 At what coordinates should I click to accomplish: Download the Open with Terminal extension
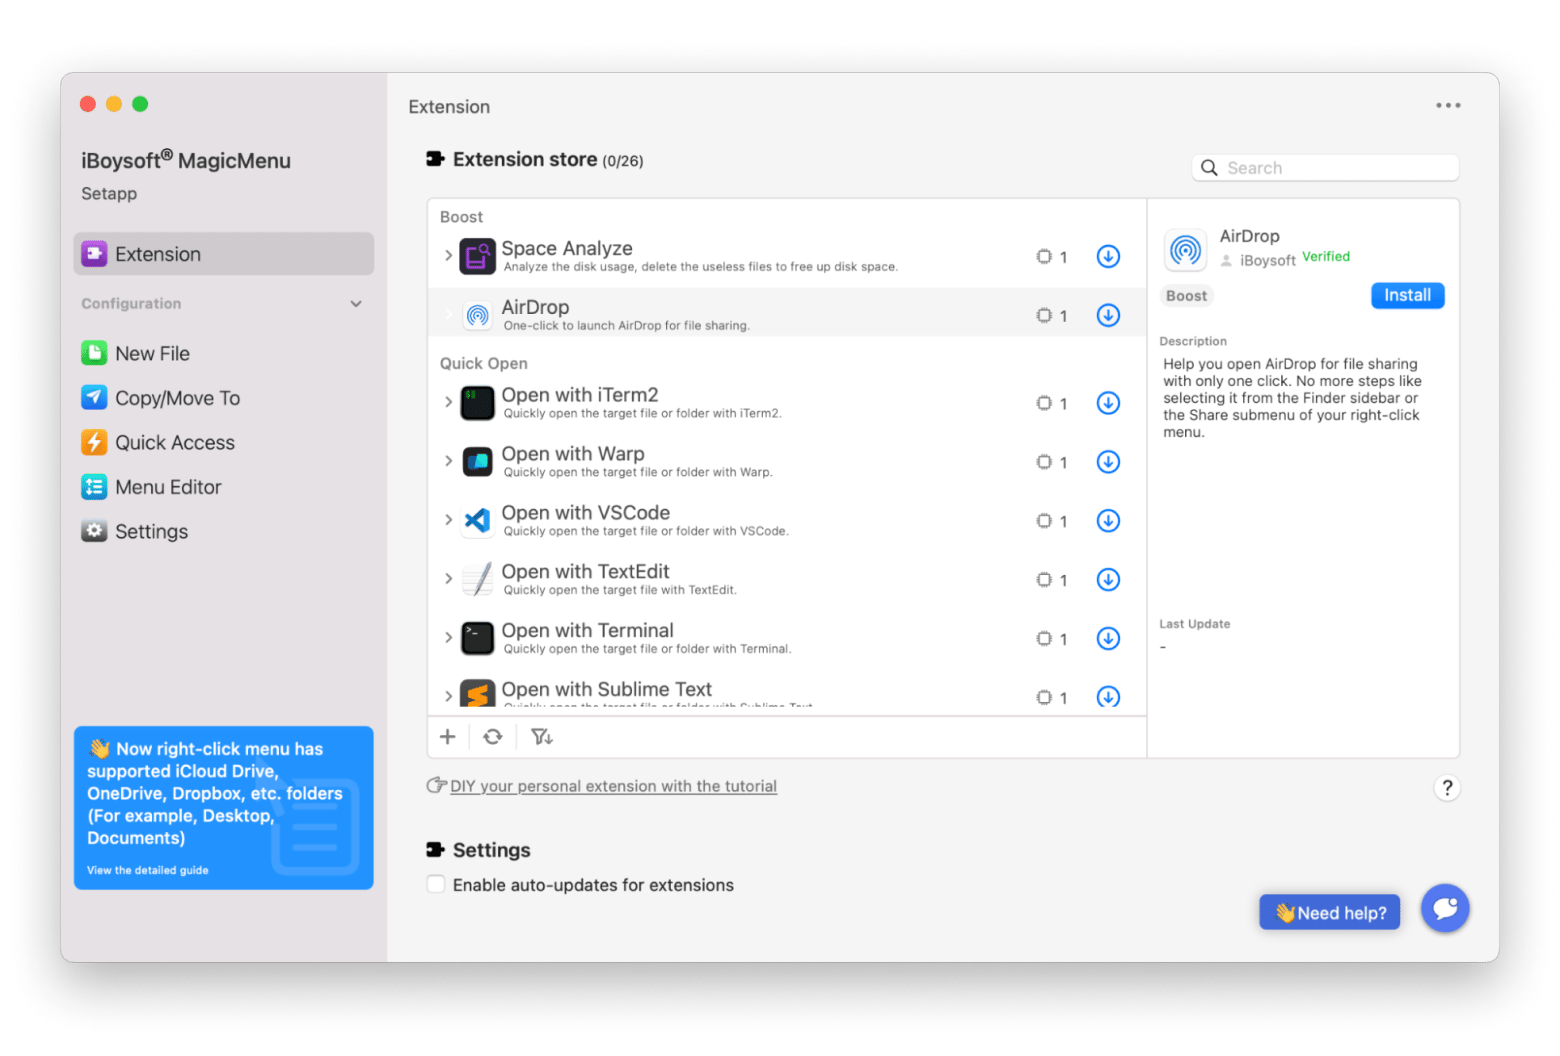[x=1108, y=639]
